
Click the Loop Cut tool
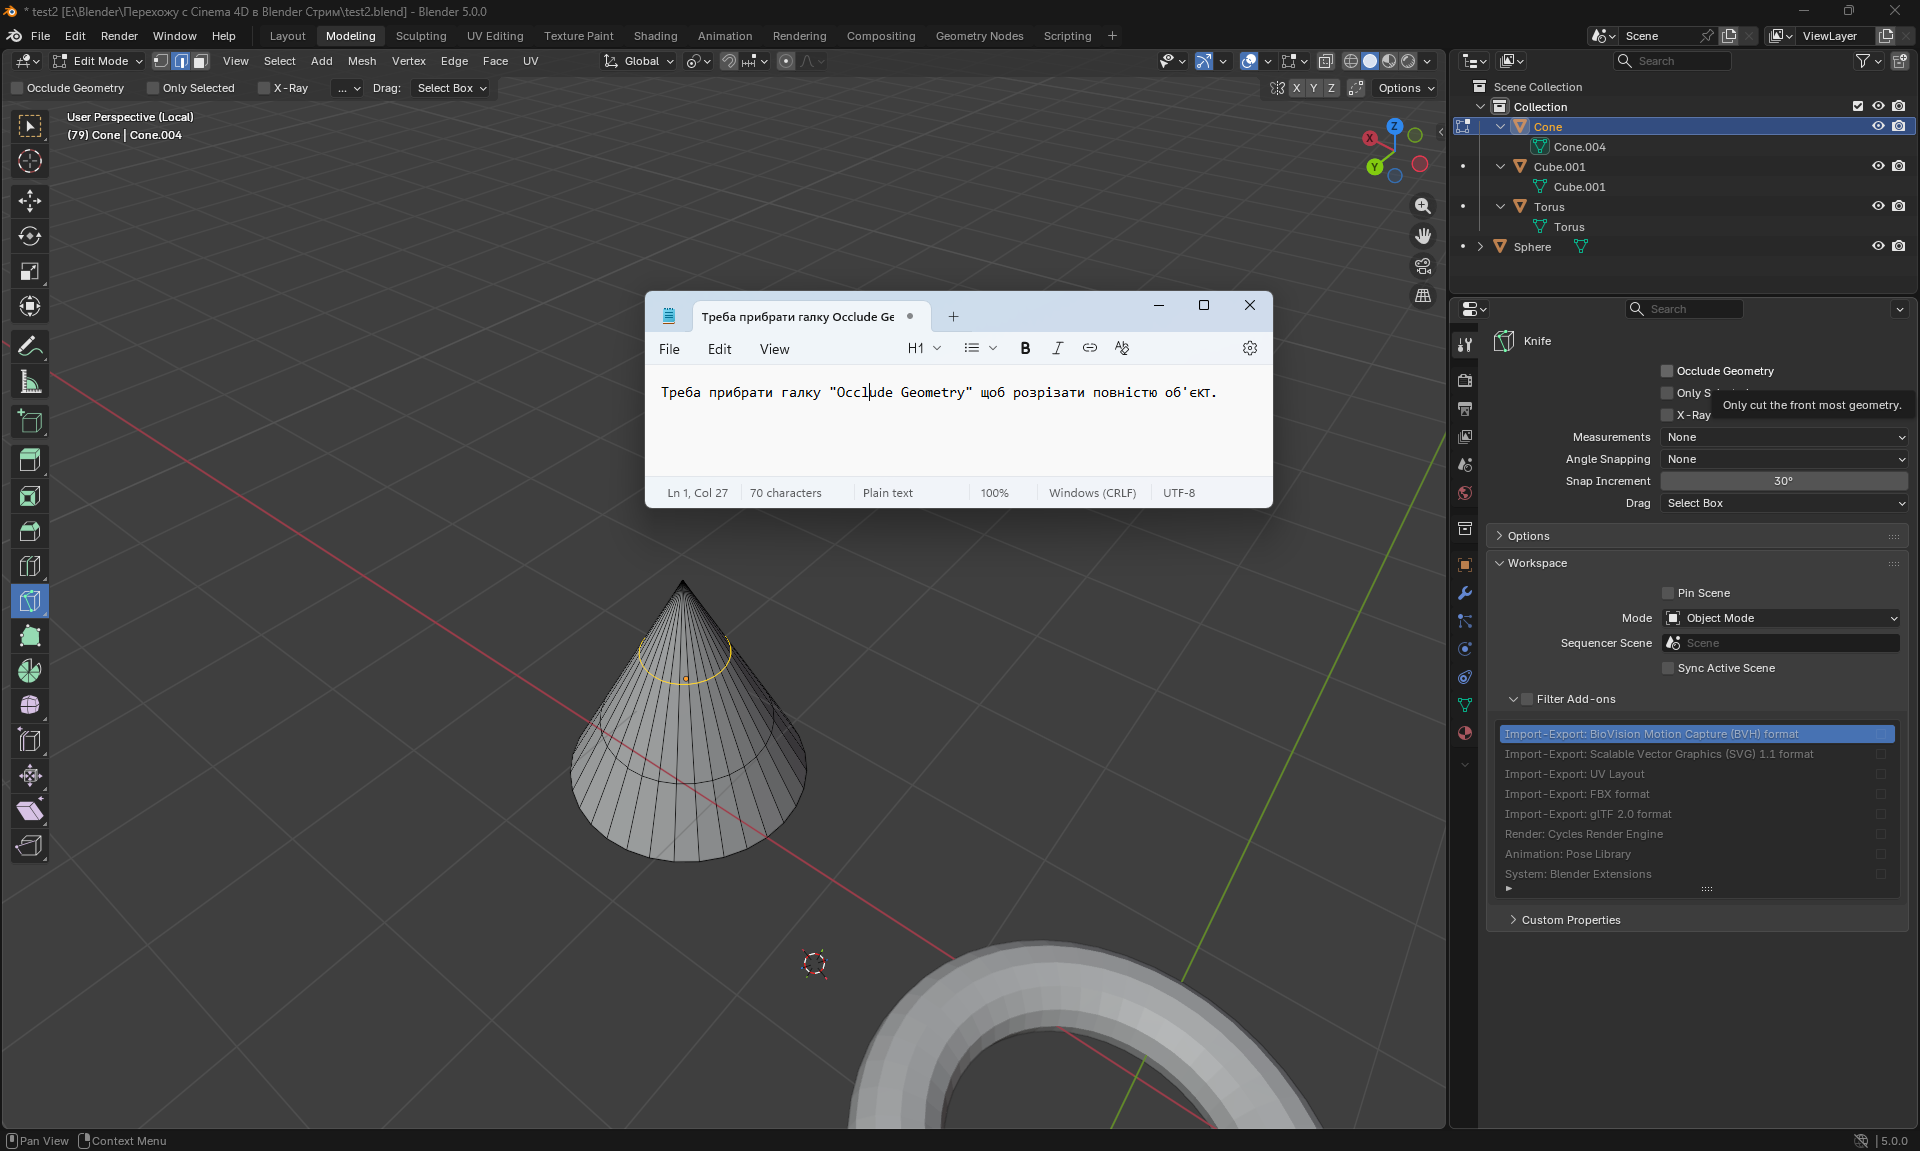tap(30, 566)
